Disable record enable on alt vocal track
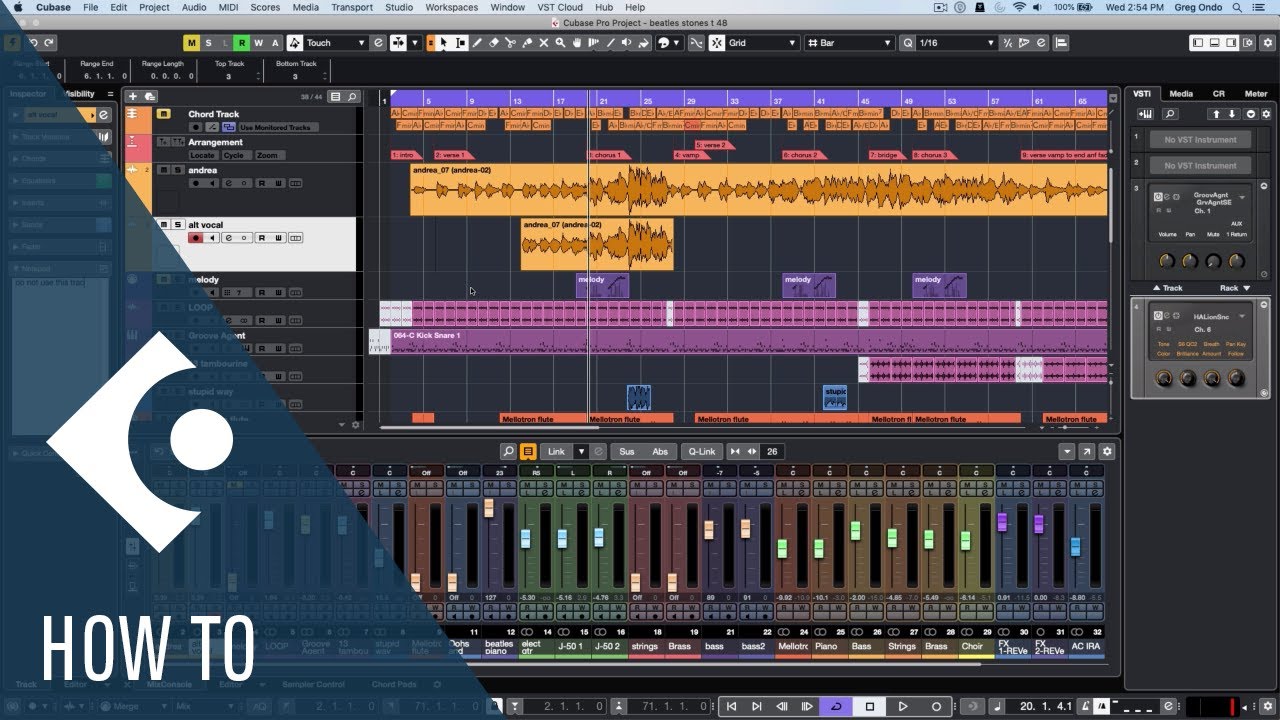1280x720 pixels. [195, 238]
